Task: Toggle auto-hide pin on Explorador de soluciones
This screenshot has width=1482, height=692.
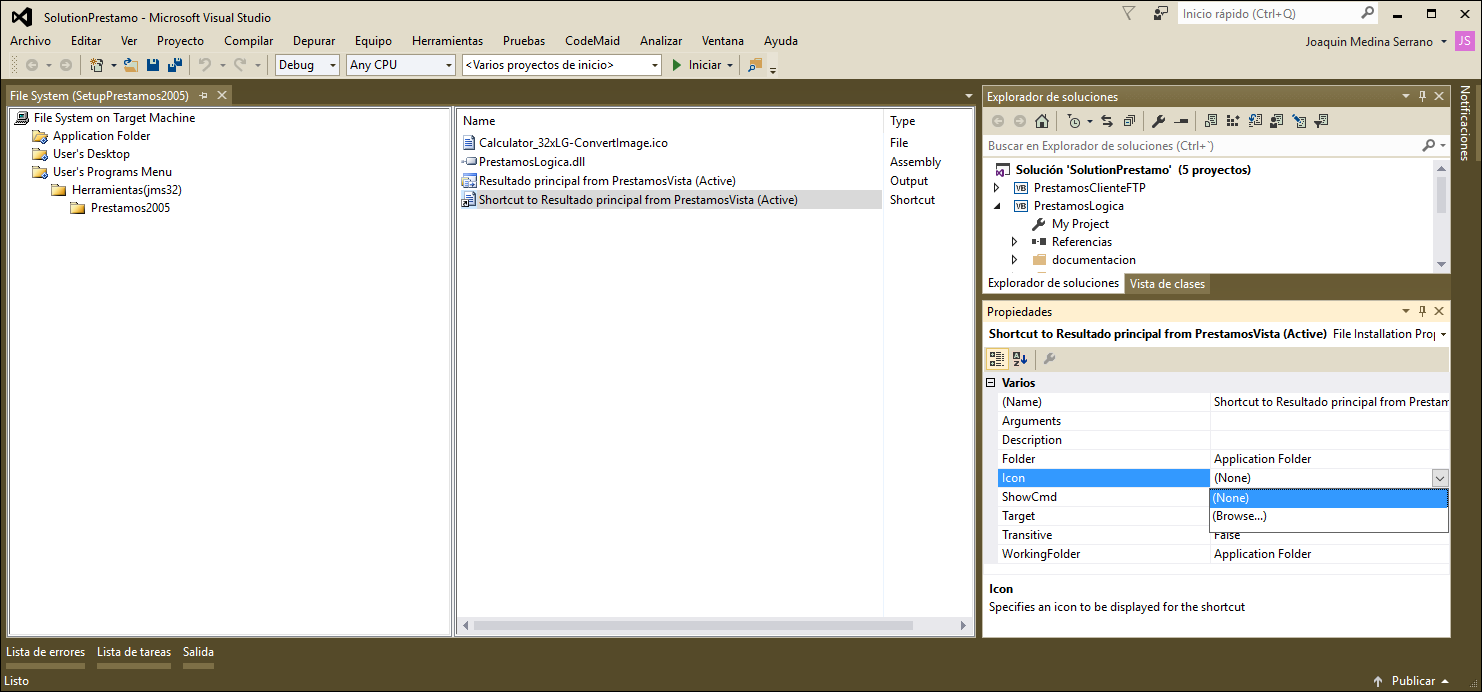Action: point(1422,96)
